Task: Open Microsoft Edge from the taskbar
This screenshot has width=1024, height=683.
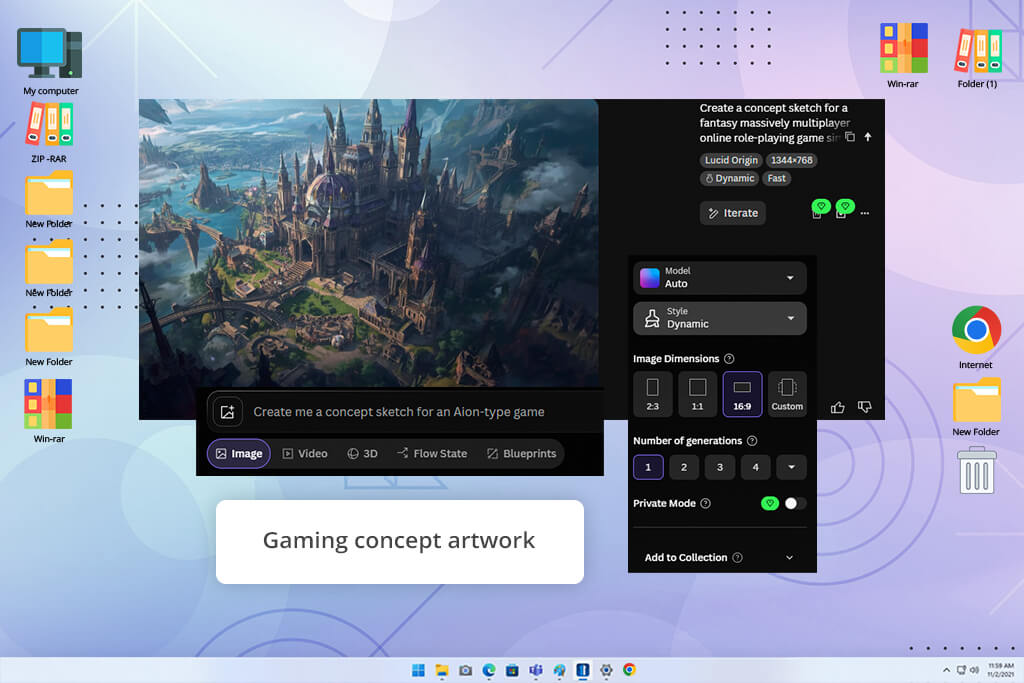Action: pos(489,670)
